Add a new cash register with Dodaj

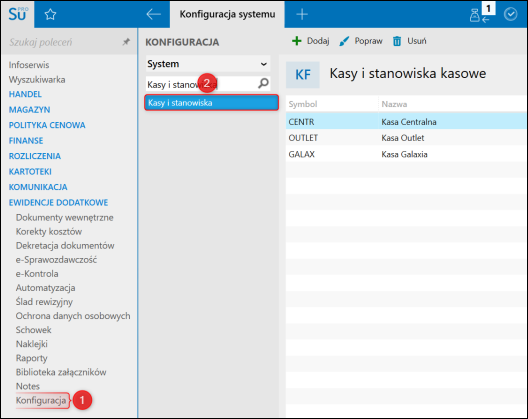(310, 41)
